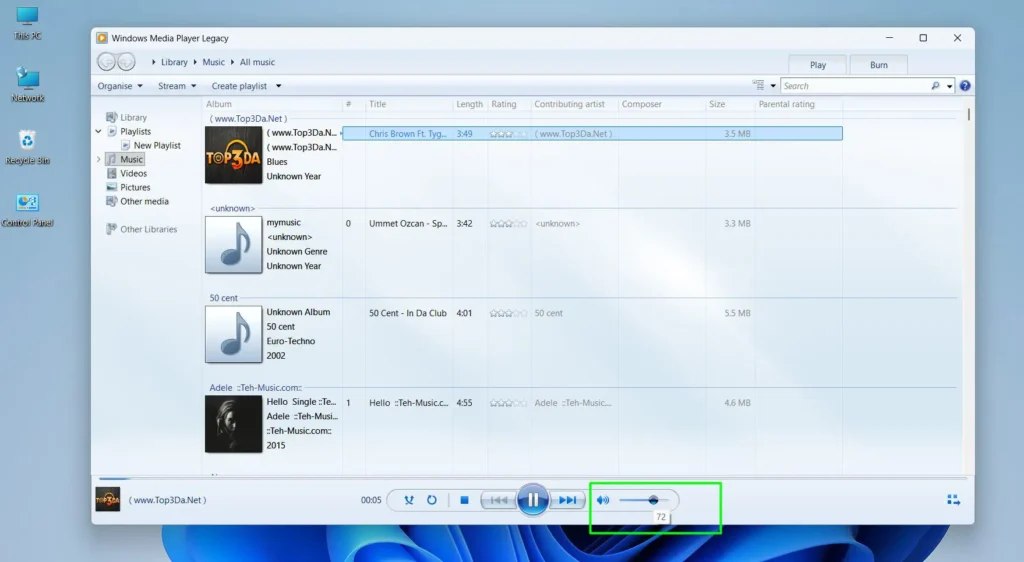Image resolution: width=1024 pixels, height=562 pixels.
Task: Expand the Music tree node
Action: click(99, 159)
